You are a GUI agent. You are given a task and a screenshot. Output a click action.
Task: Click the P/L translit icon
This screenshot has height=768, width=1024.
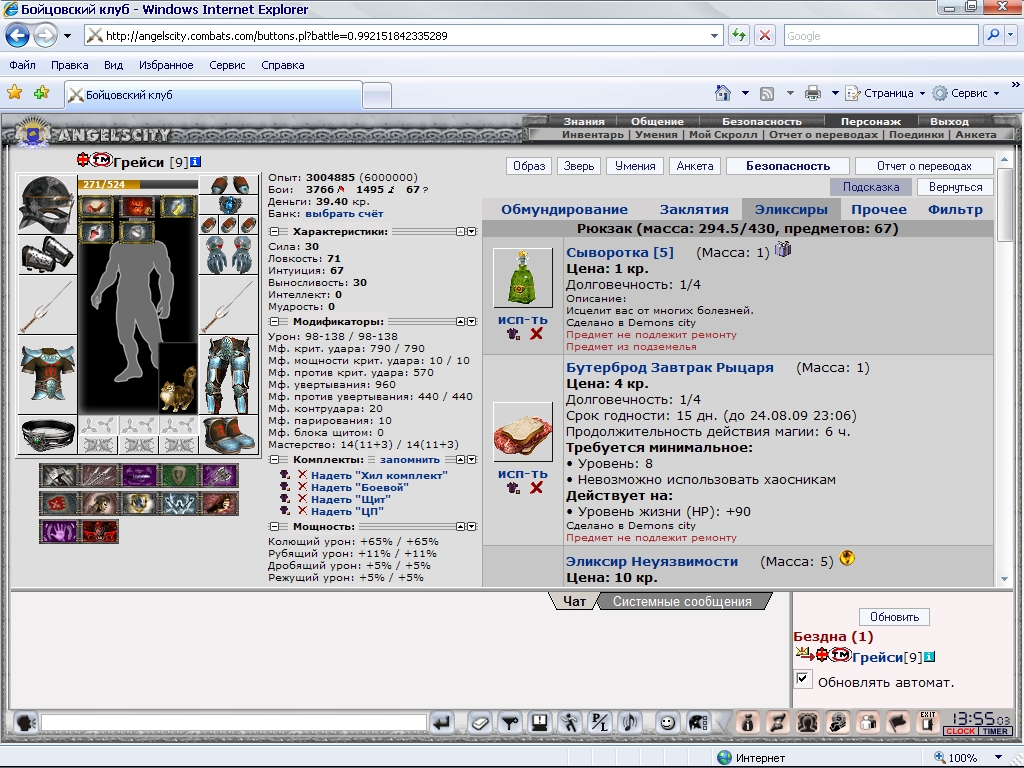coord(600,723)
